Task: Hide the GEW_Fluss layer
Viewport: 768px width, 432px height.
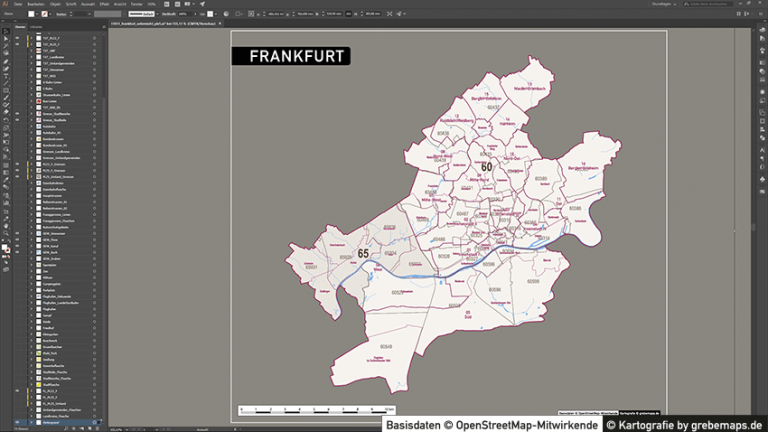Action: (x=17, y=240)
